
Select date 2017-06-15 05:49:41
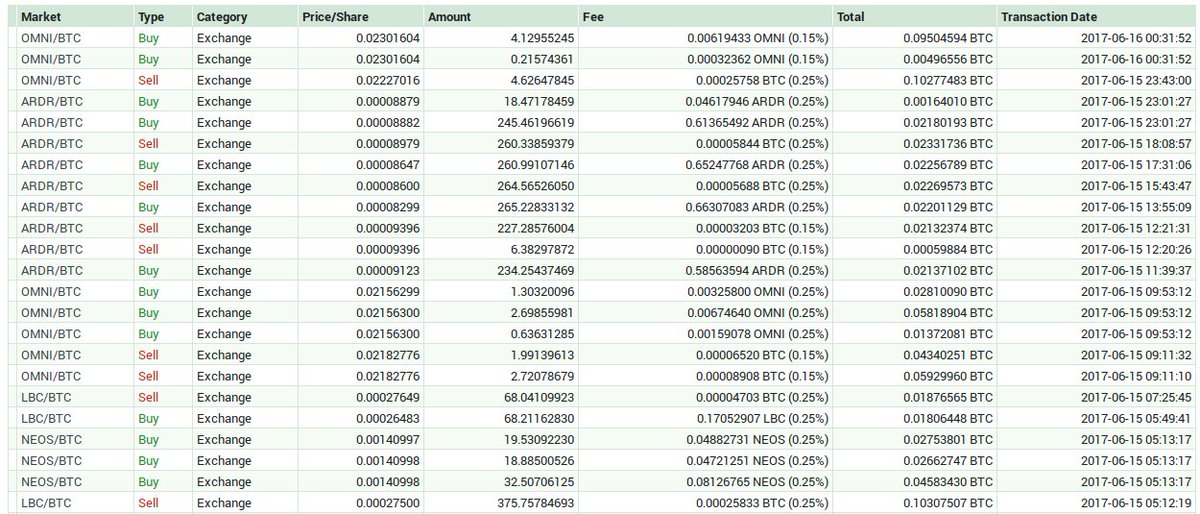coord(1136,418)
